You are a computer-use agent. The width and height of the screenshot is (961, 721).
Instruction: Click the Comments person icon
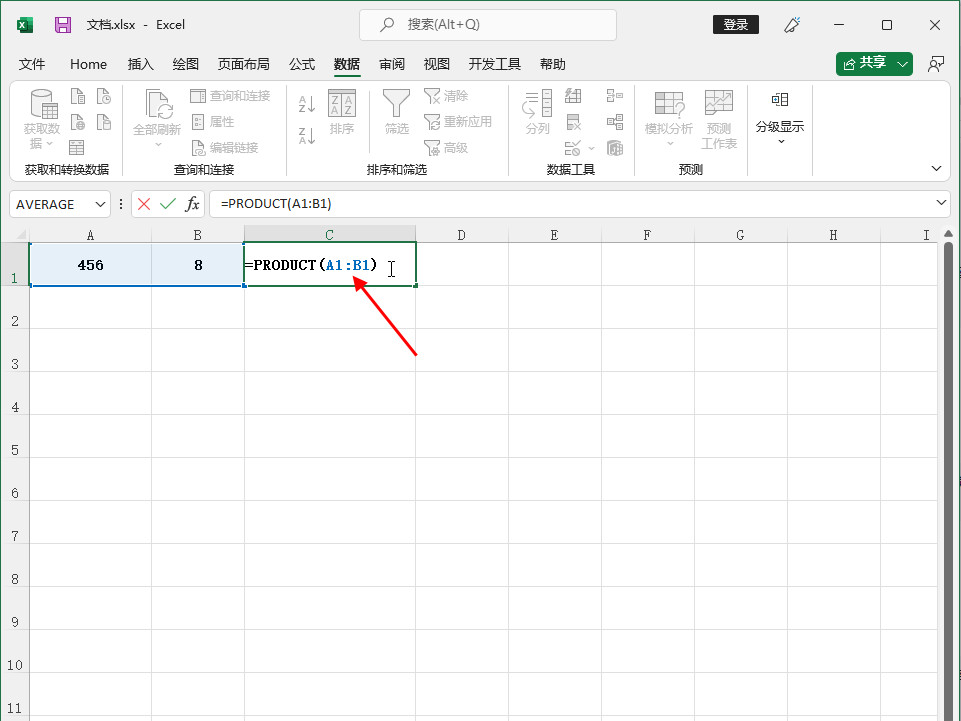point(936,64)
